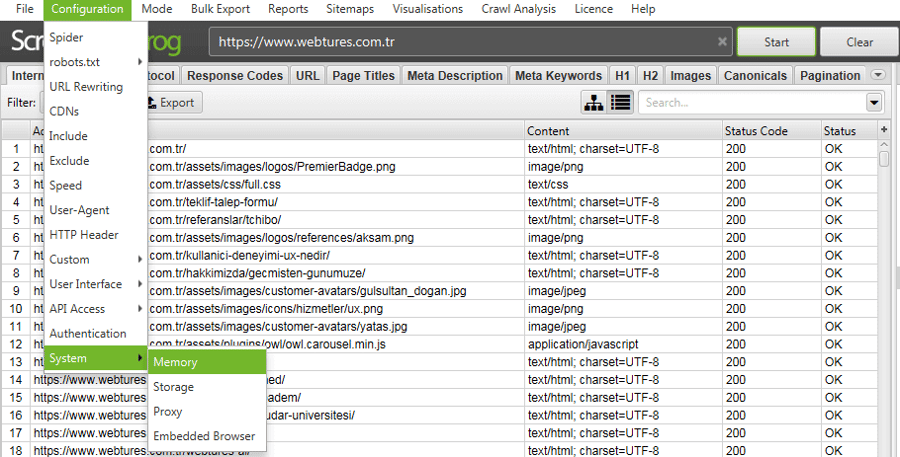This screenshot has height=457, width=900.
Task: Switch to tree view icon
Action: coord(594,103)
